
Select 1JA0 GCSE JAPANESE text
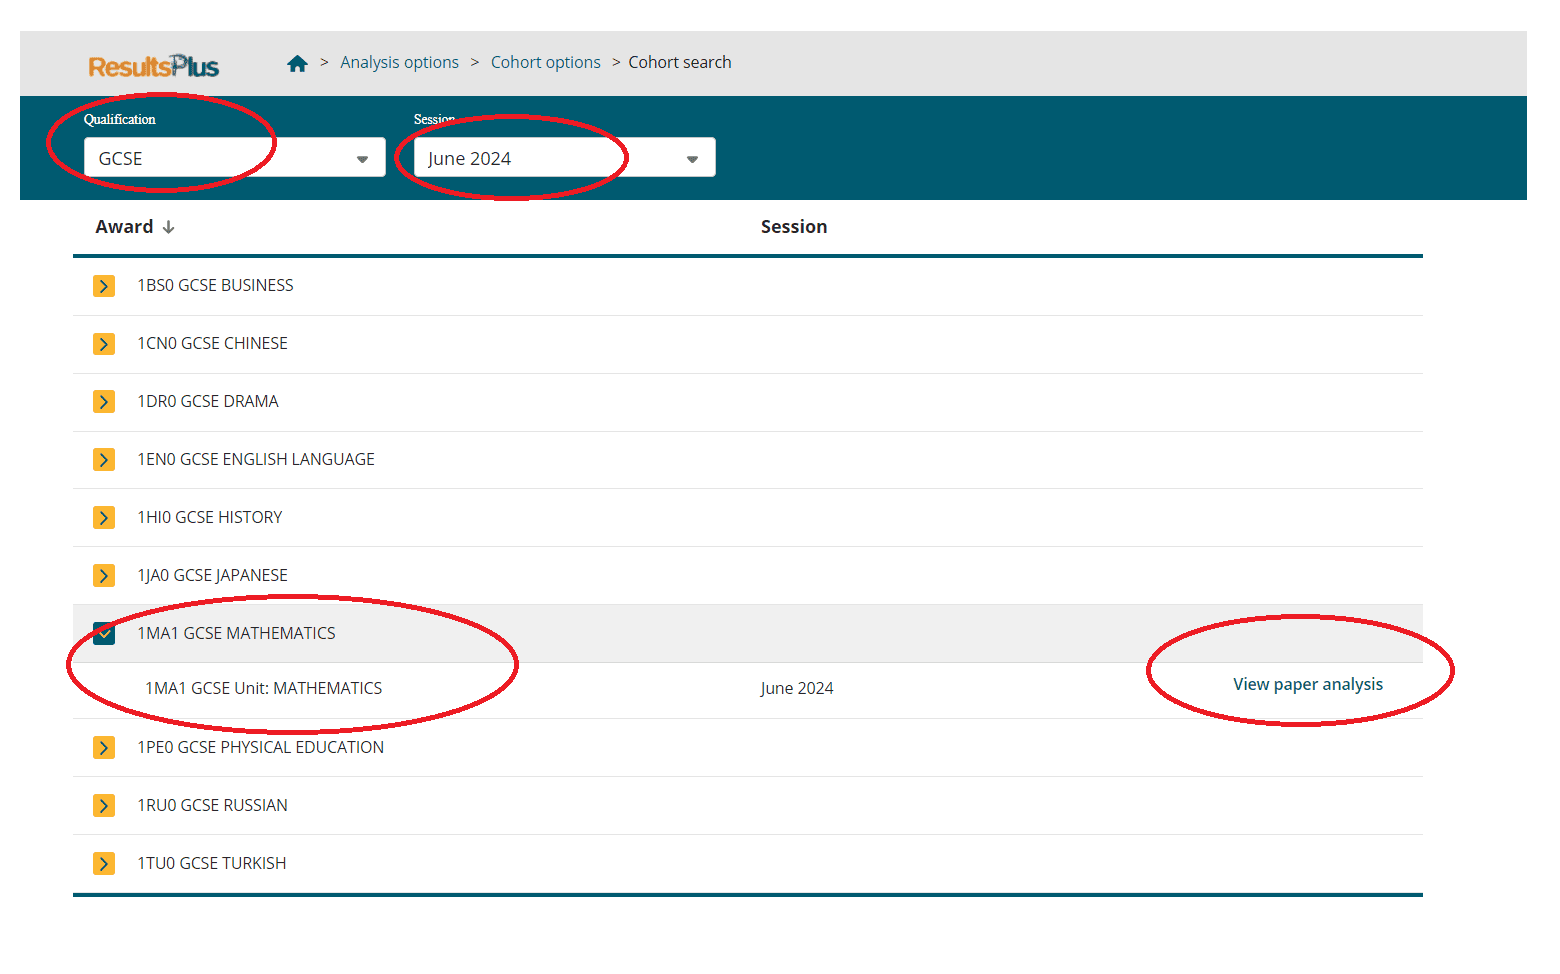213,576
